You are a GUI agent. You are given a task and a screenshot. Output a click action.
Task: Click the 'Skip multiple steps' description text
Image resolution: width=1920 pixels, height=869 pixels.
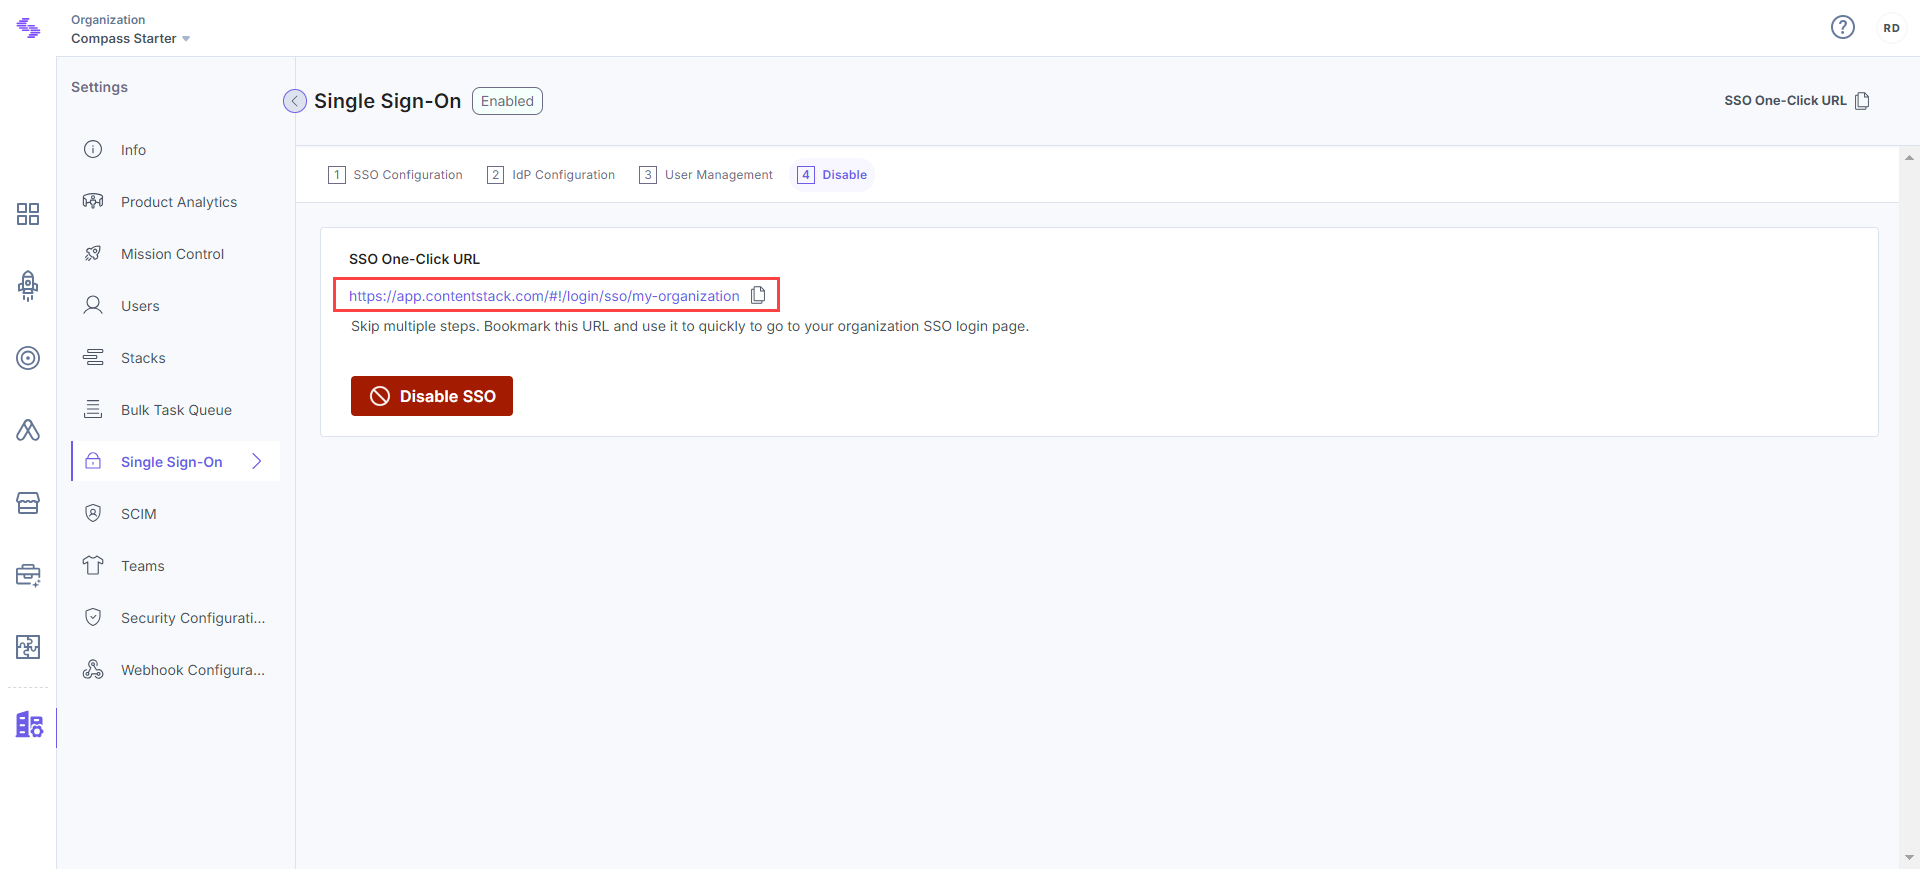coord(690,326)
